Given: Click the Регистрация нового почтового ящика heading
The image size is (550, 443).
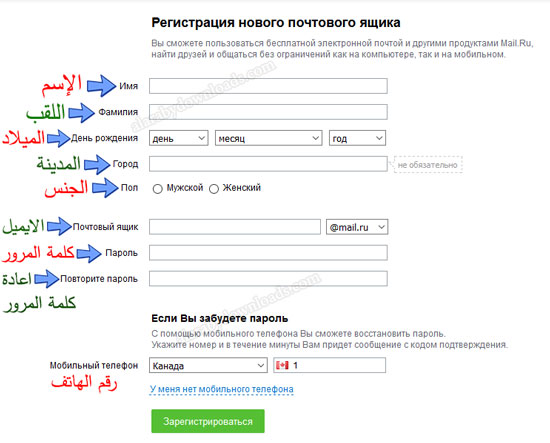Looking at the screenshot, I should point(276,23).
